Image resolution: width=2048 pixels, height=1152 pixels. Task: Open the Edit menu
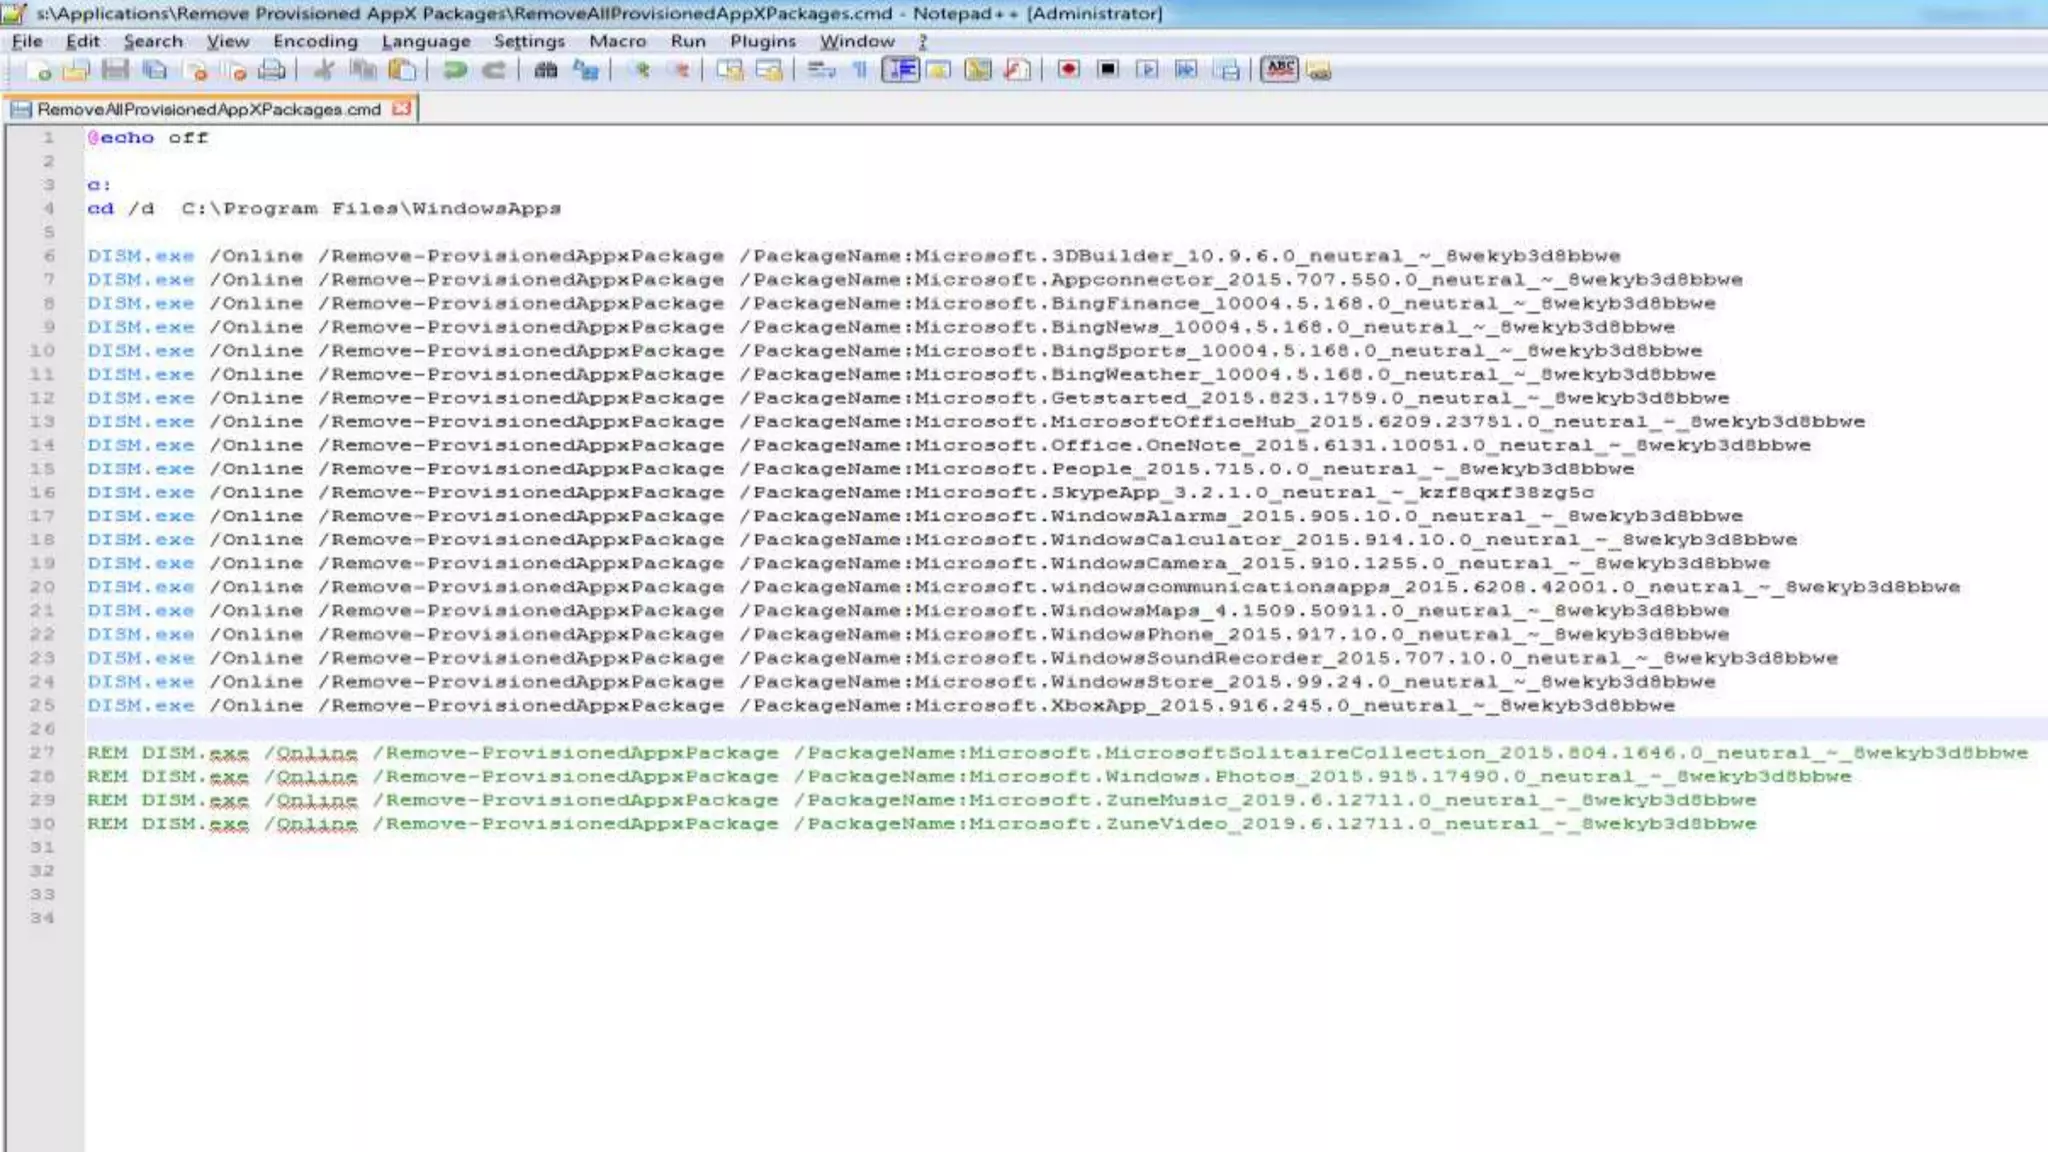pos(83,41)
